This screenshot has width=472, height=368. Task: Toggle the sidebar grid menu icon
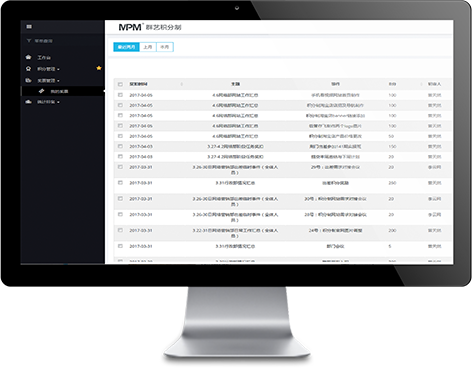pos(29,26)
